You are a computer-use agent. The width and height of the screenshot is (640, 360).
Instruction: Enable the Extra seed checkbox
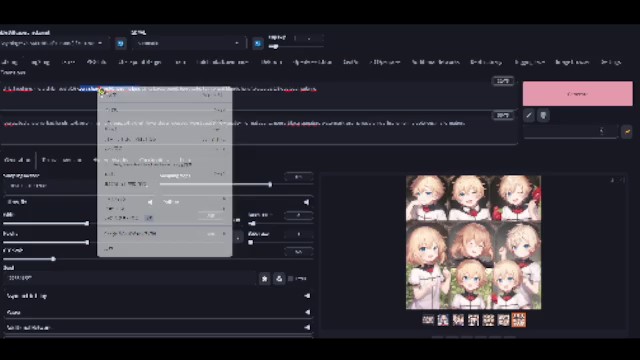pos(291,278)
